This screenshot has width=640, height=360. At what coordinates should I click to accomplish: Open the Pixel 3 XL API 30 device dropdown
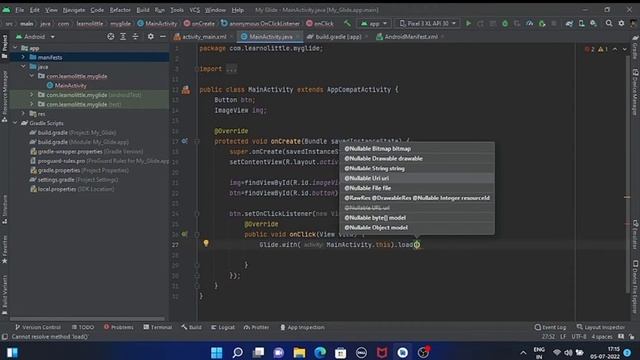point(427,24)
